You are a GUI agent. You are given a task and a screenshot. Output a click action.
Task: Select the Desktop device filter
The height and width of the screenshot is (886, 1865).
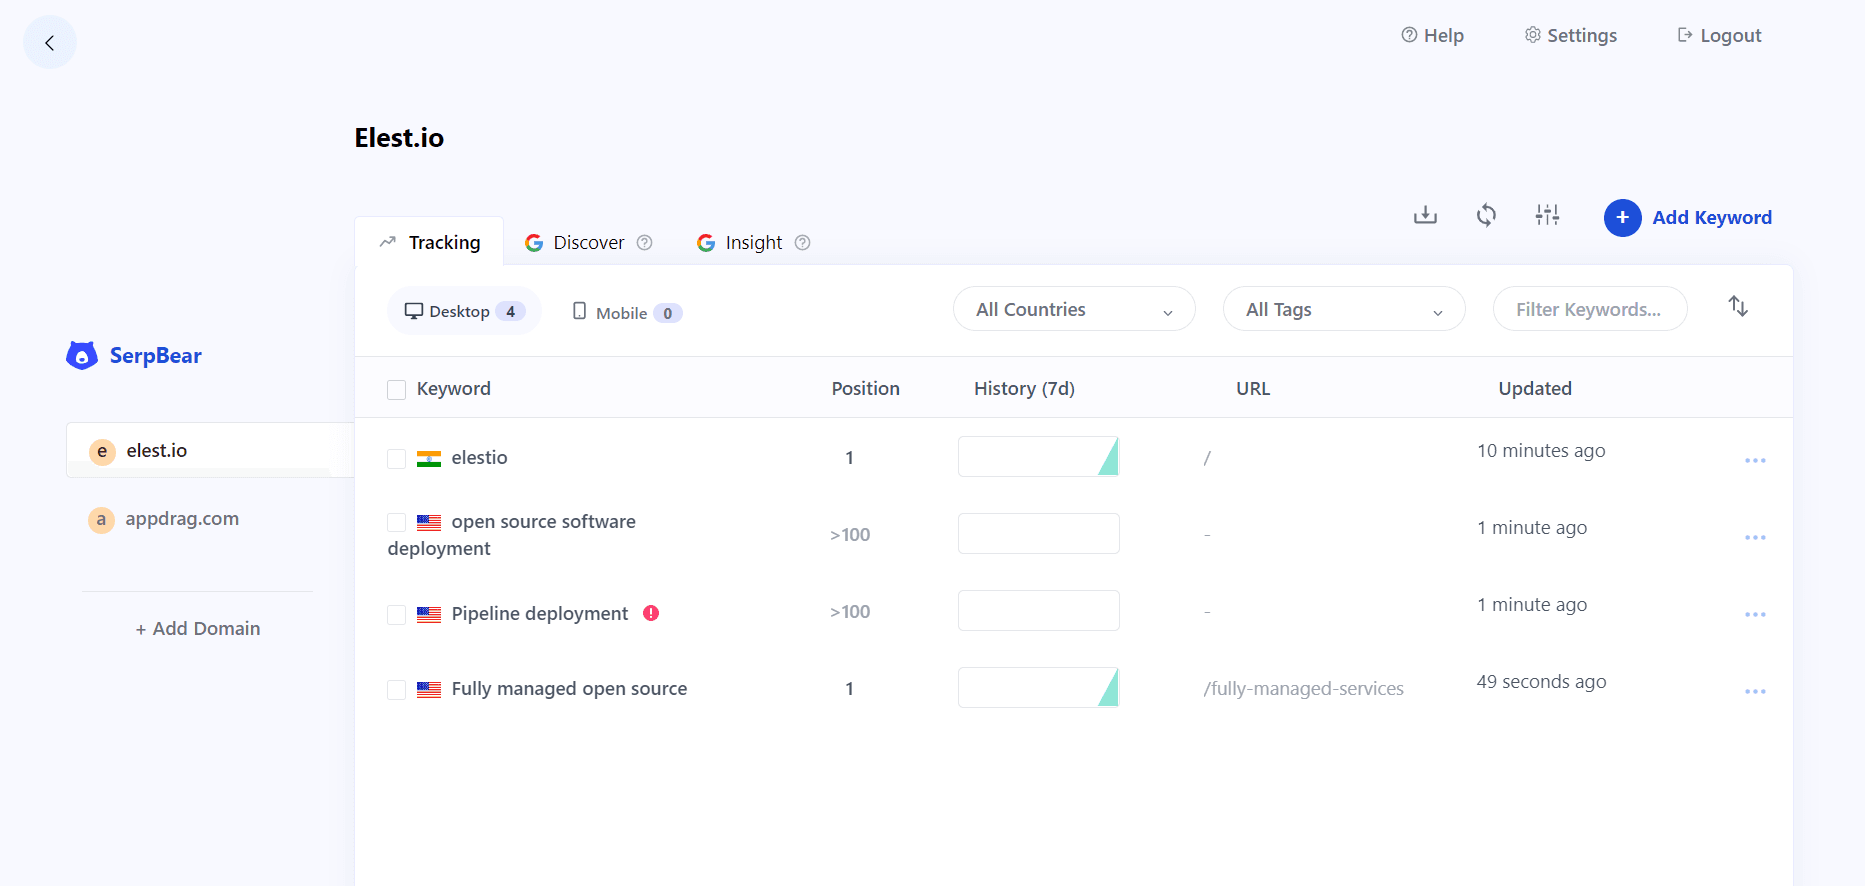point(464,311)
